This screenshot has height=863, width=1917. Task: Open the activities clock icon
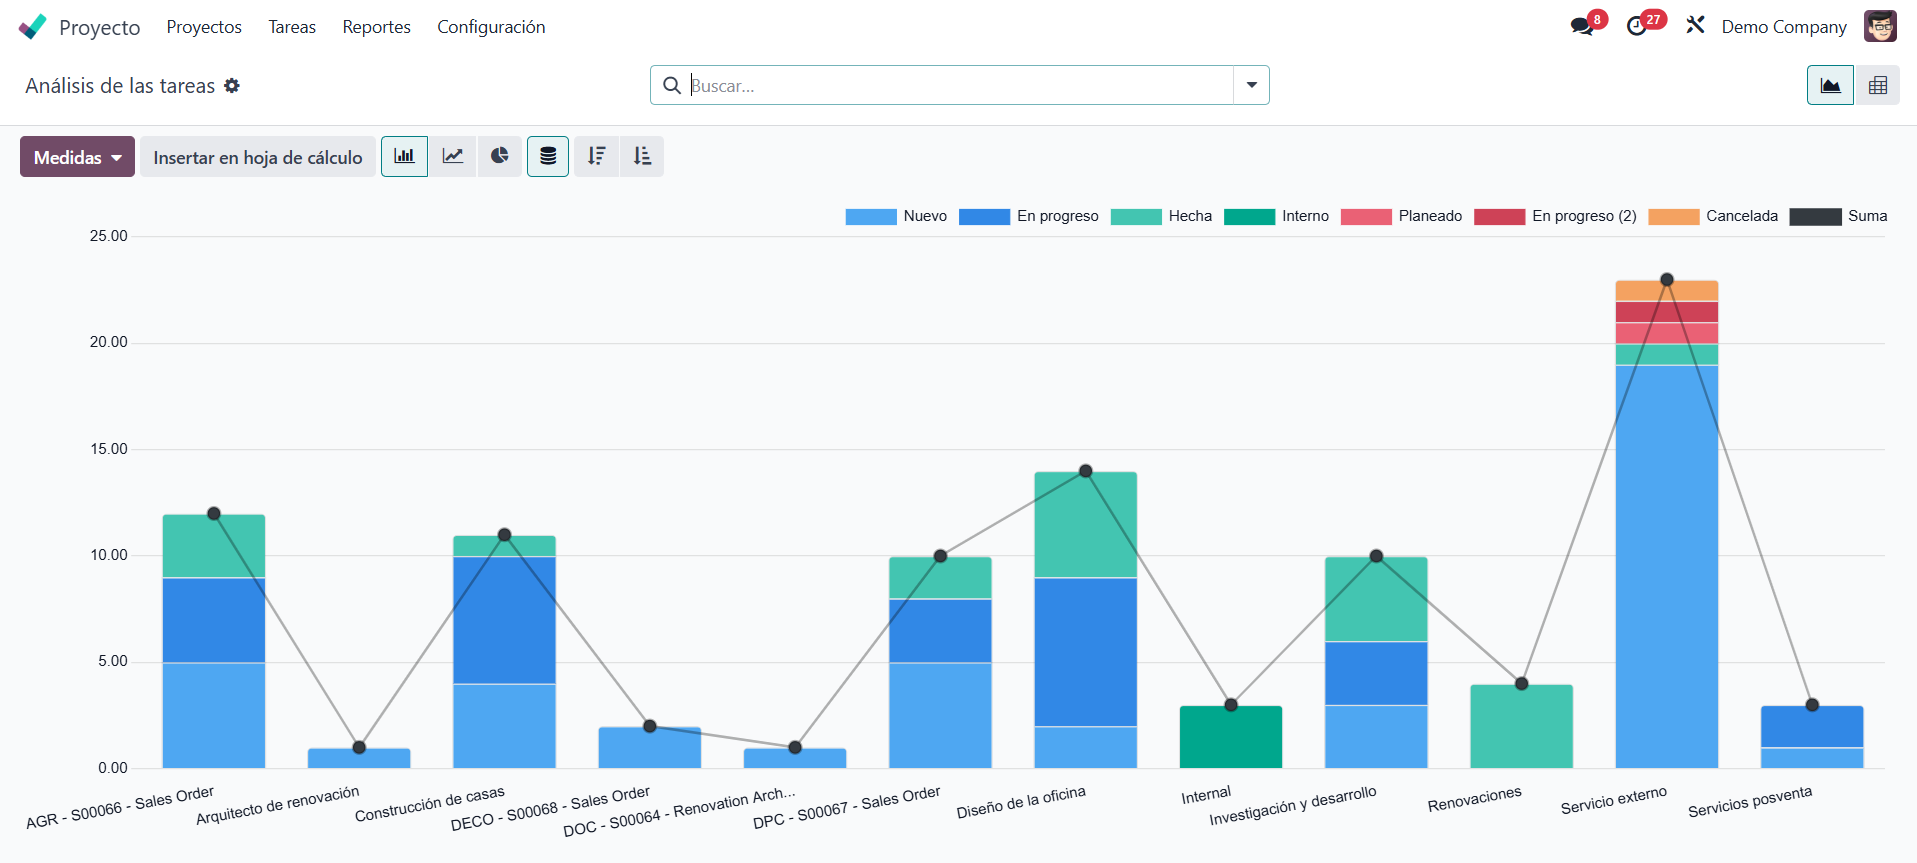click(1637, 27)
